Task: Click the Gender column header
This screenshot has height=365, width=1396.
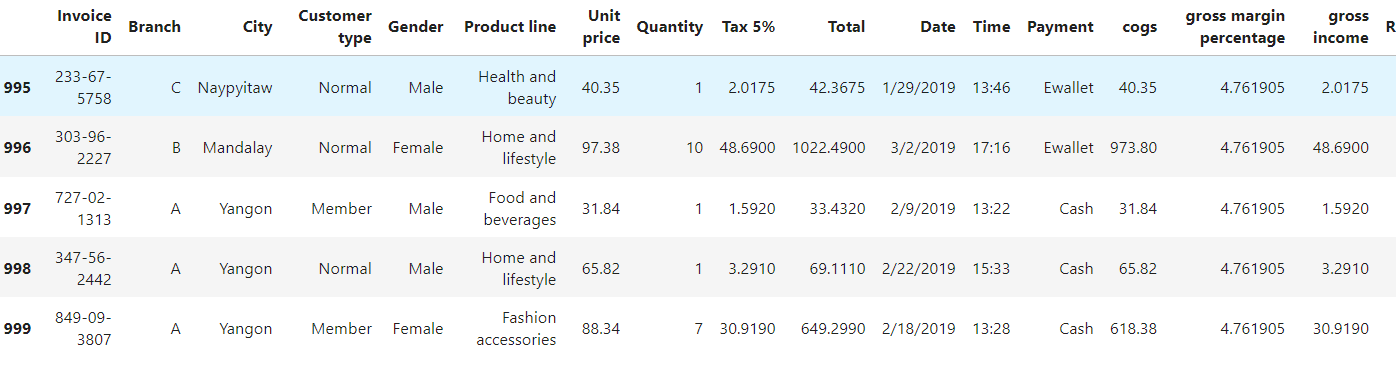Action: pos(415,27)
